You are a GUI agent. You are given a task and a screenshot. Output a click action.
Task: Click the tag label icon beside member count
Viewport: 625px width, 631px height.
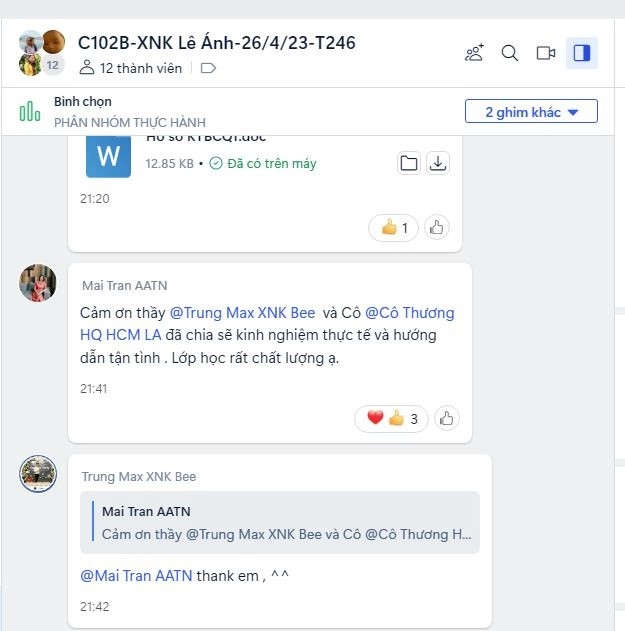[x=208, y=68]
